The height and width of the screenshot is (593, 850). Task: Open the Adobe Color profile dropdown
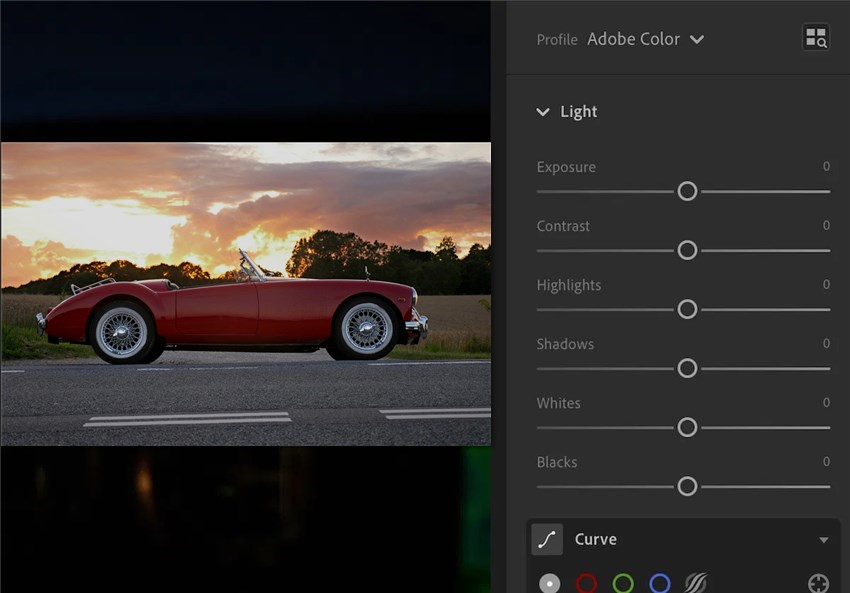pyautogui.click(x=646, y=39)
